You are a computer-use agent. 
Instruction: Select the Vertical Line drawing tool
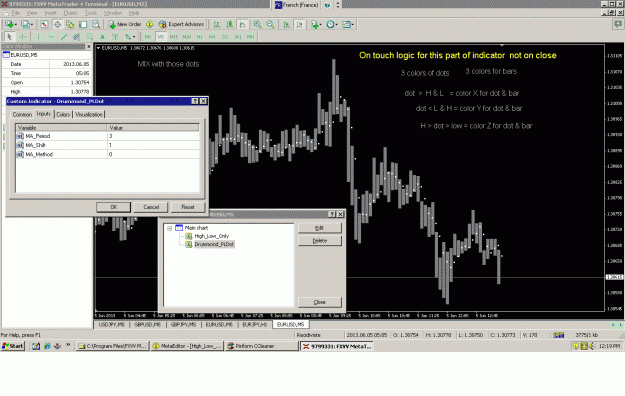click(38, 37)
